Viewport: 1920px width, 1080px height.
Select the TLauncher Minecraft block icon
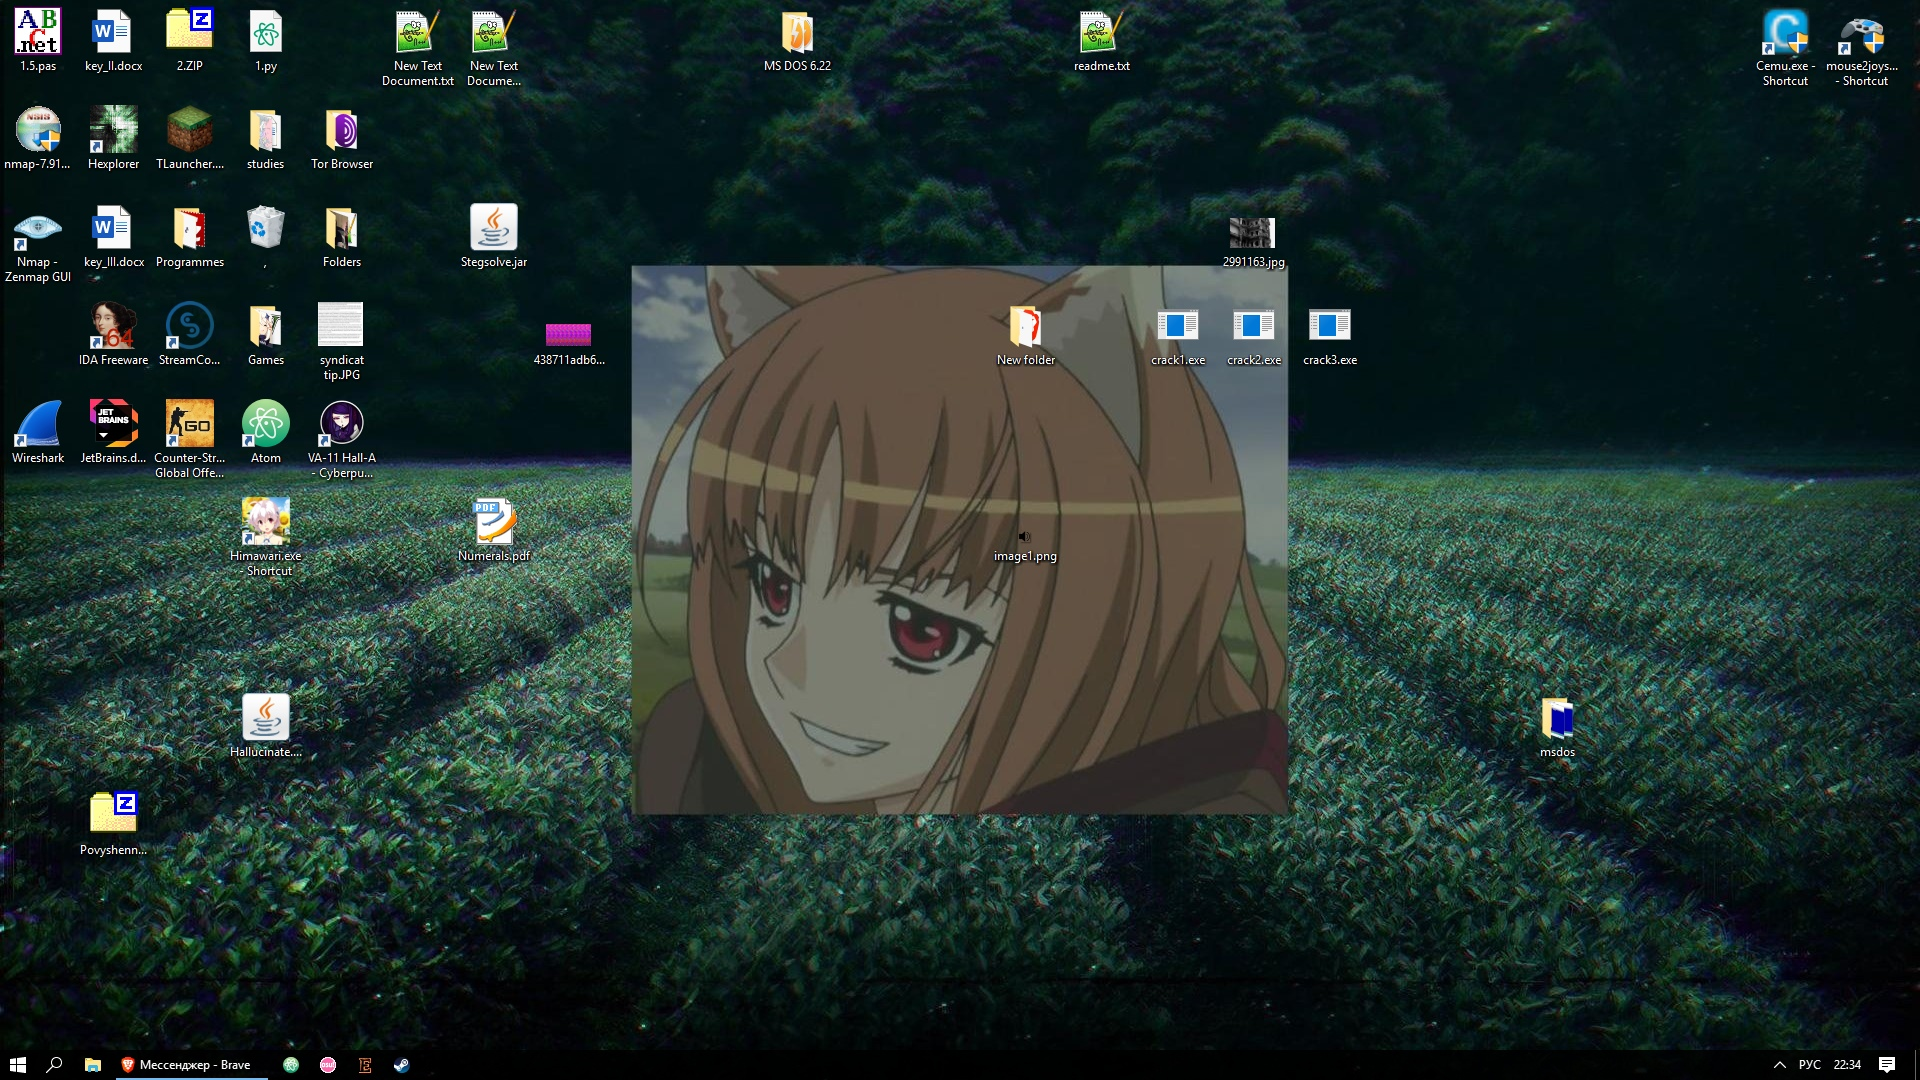pyautogui.click(x=189, y=130)
